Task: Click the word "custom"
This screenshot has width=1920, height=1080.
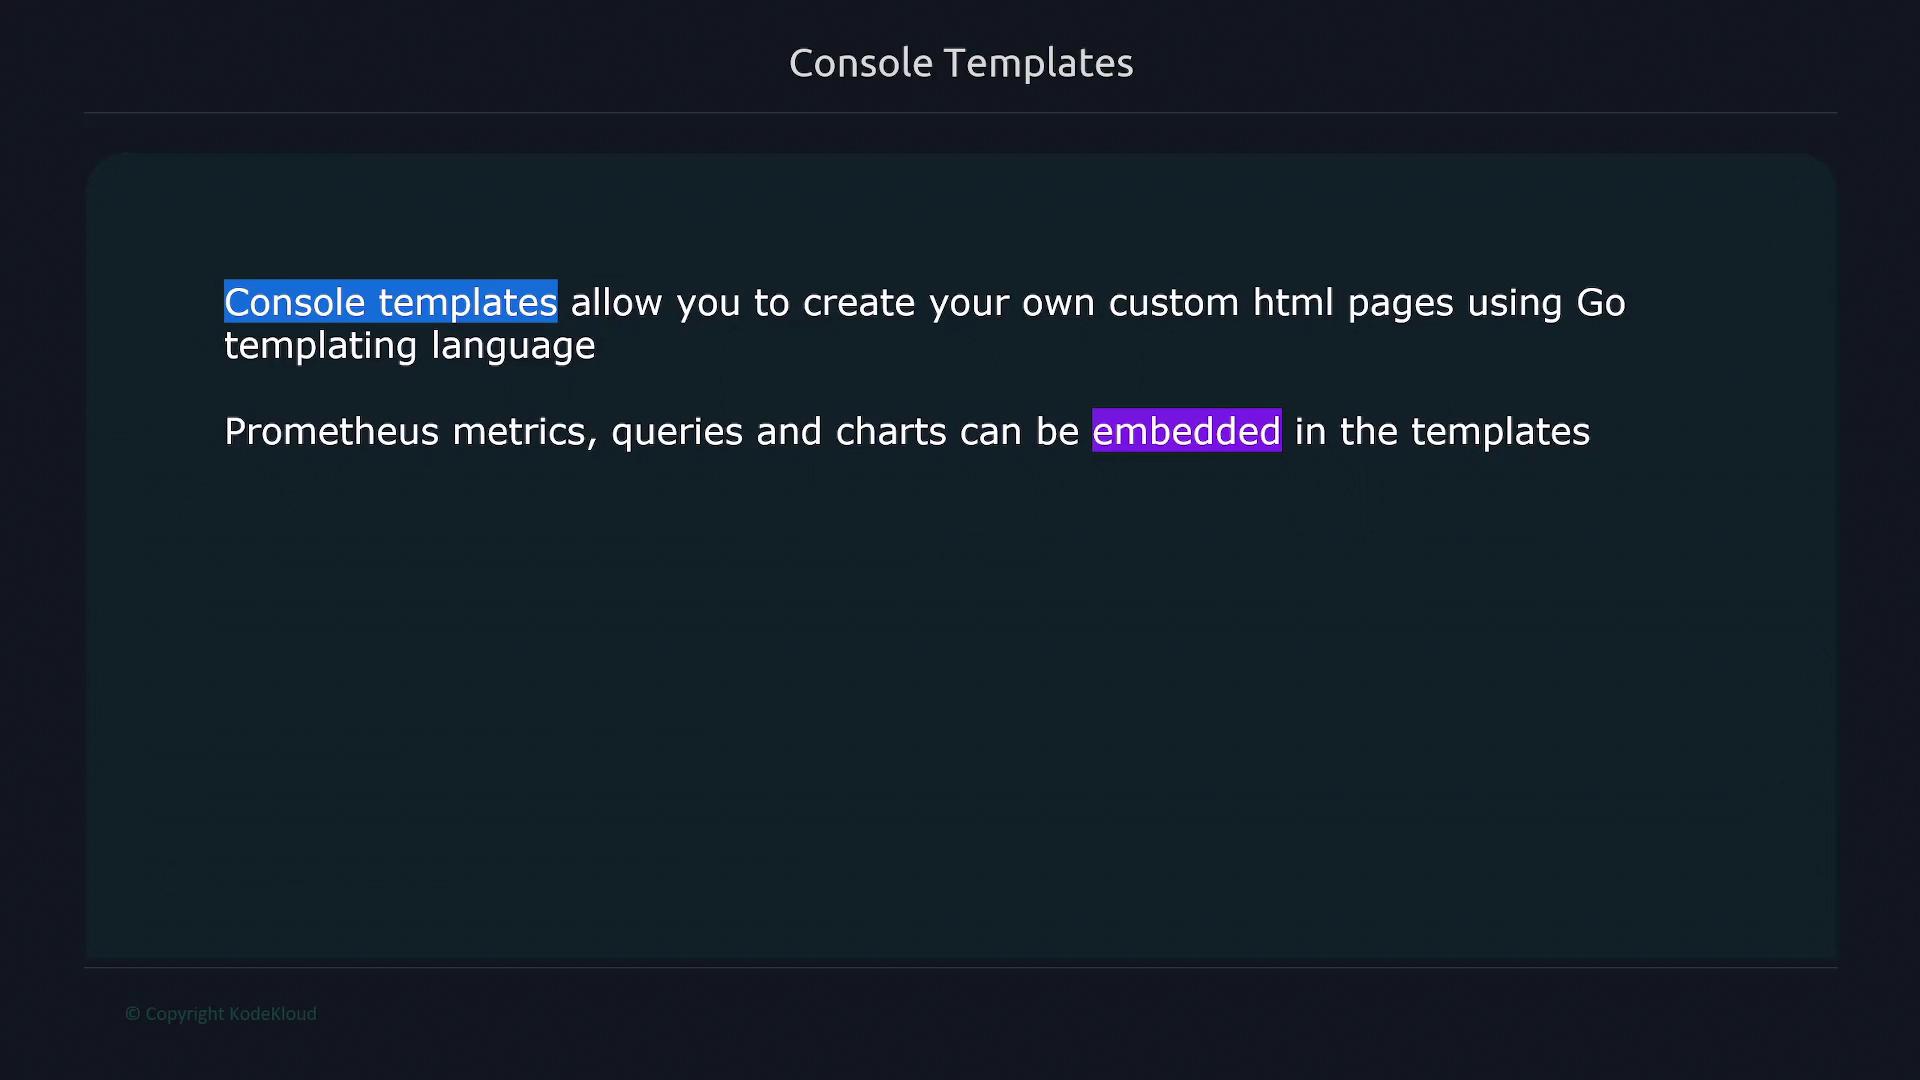Action: (1173, 302)
